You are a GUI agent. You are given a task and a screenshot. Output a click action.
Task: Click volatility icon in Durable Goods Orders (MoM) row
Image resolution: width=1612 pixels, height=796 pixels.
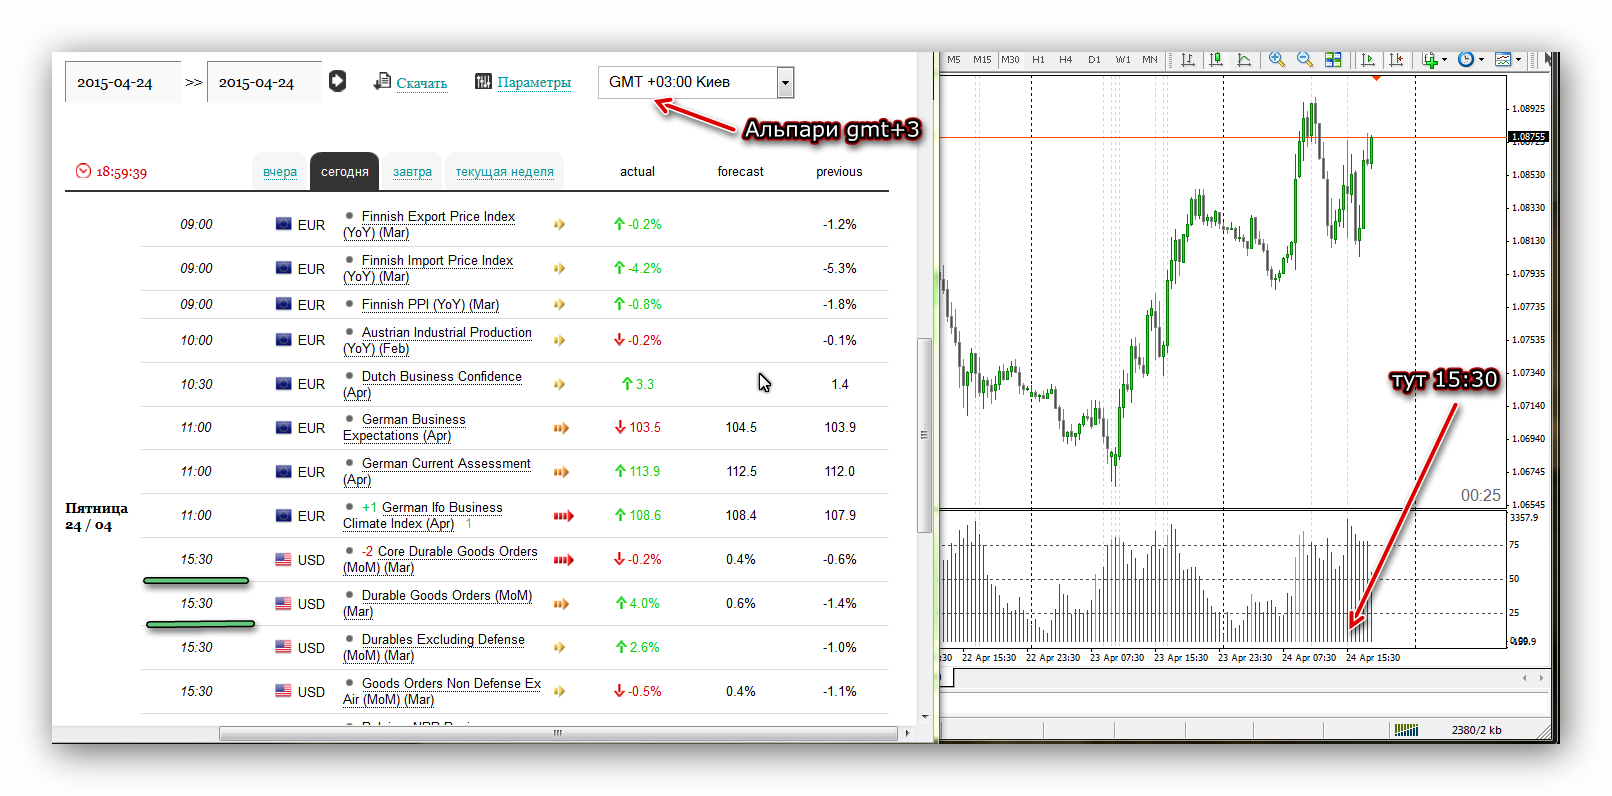pos(561,604)
